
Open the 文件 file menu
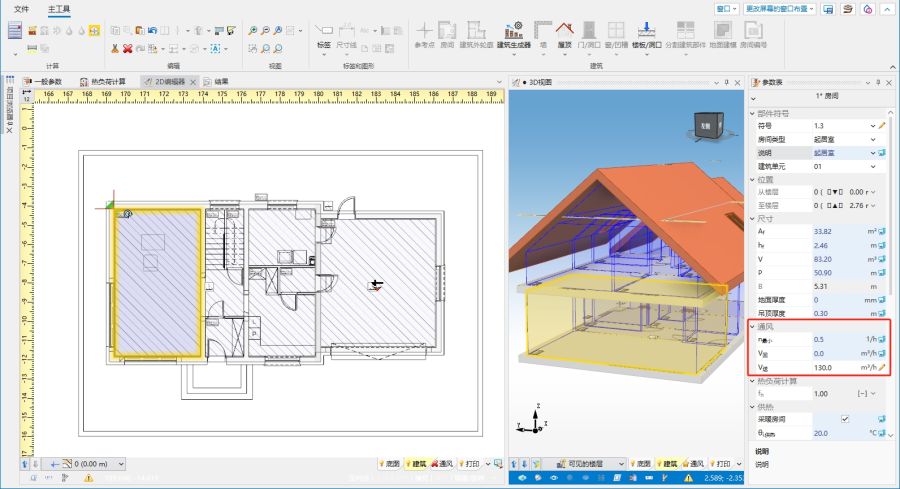21,8
